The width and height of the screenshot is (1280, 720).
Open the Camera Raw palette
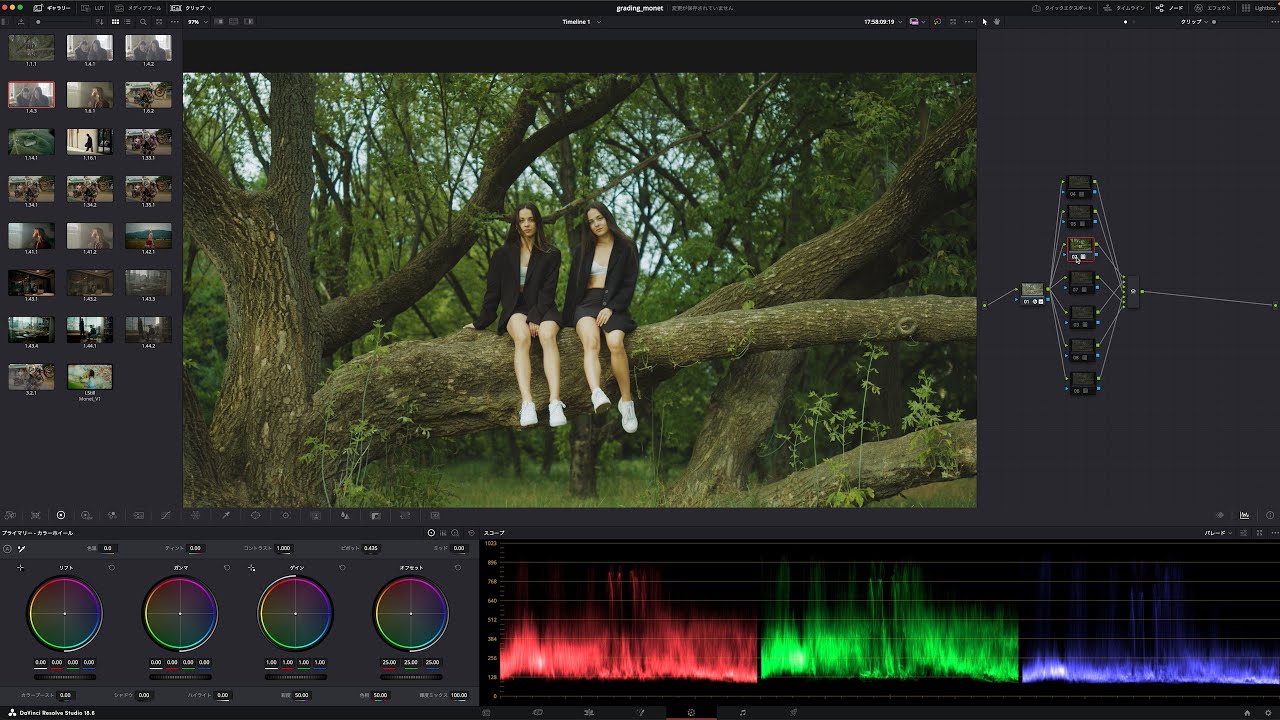coord(9,515)
